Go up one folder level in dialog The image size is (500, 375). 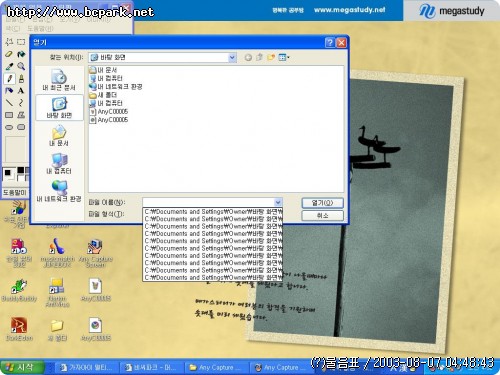click(x=259, y=57)
